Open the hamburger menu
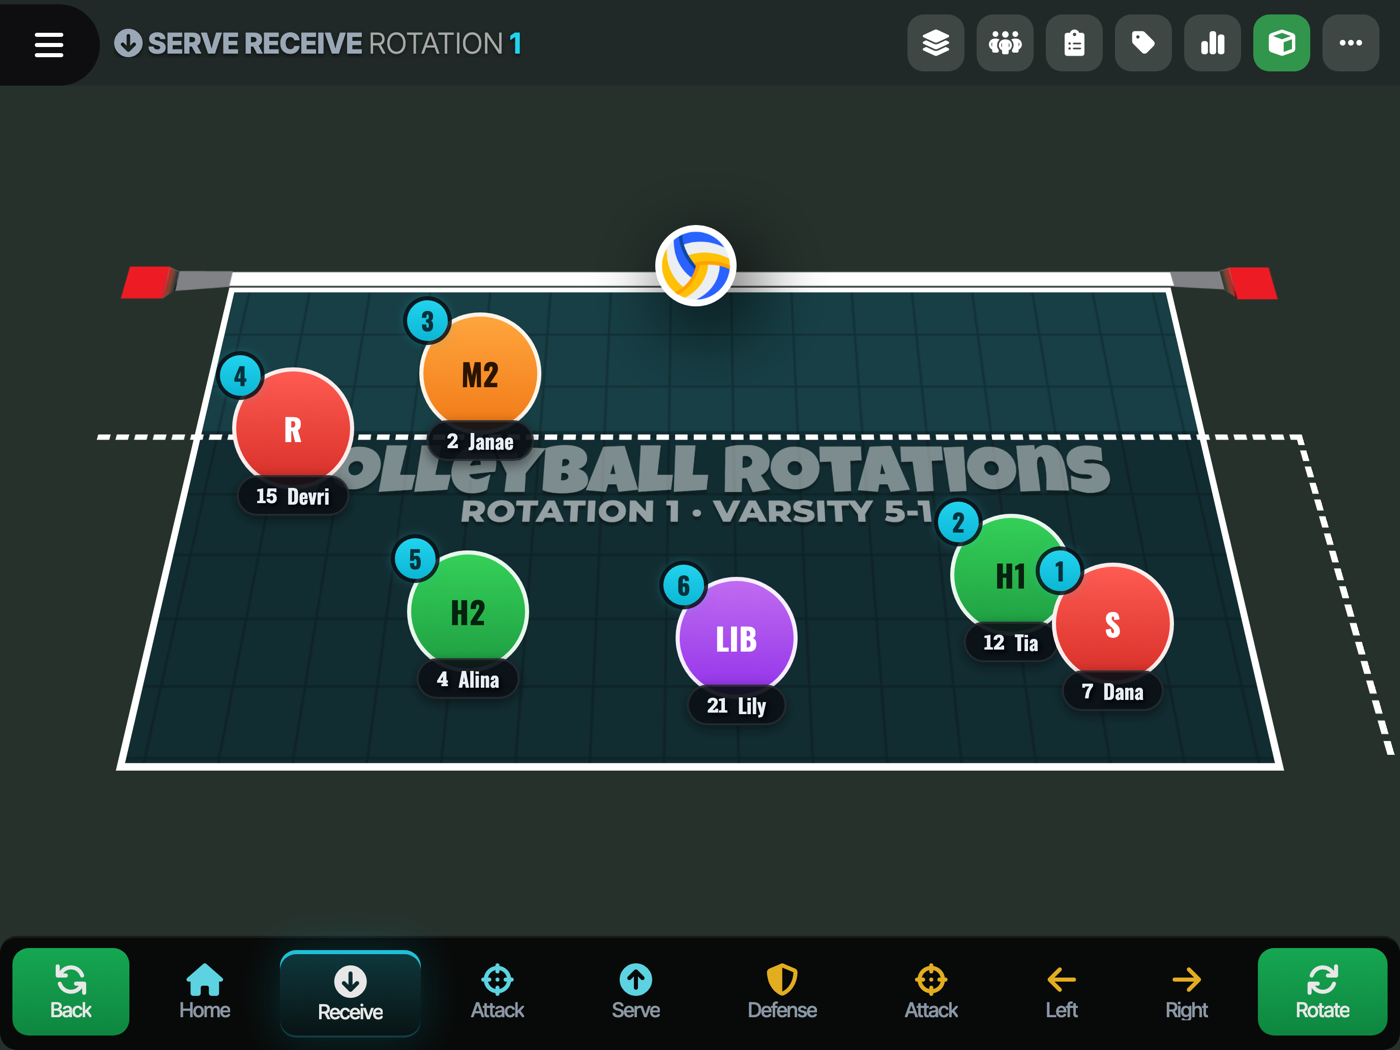 coord(48,44)
